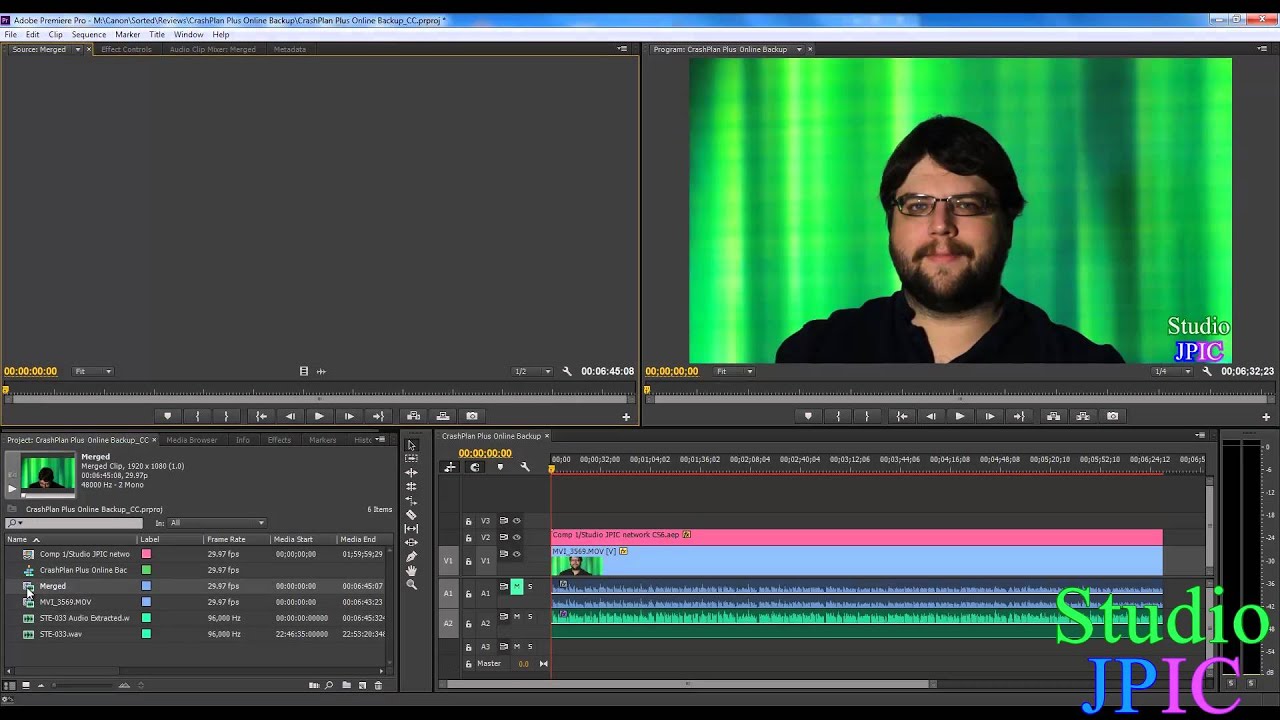
Task: Open the In: All search scope dropdown
Action: click(217, 523)
